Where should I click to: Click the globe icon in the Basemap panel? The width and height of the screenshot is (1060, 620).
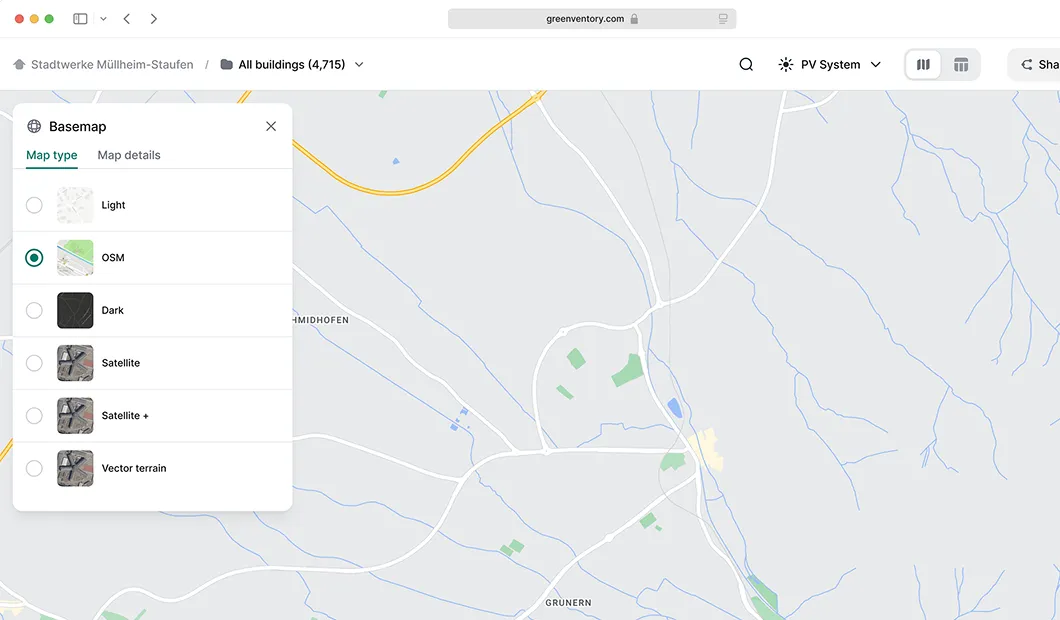[34, 126]
